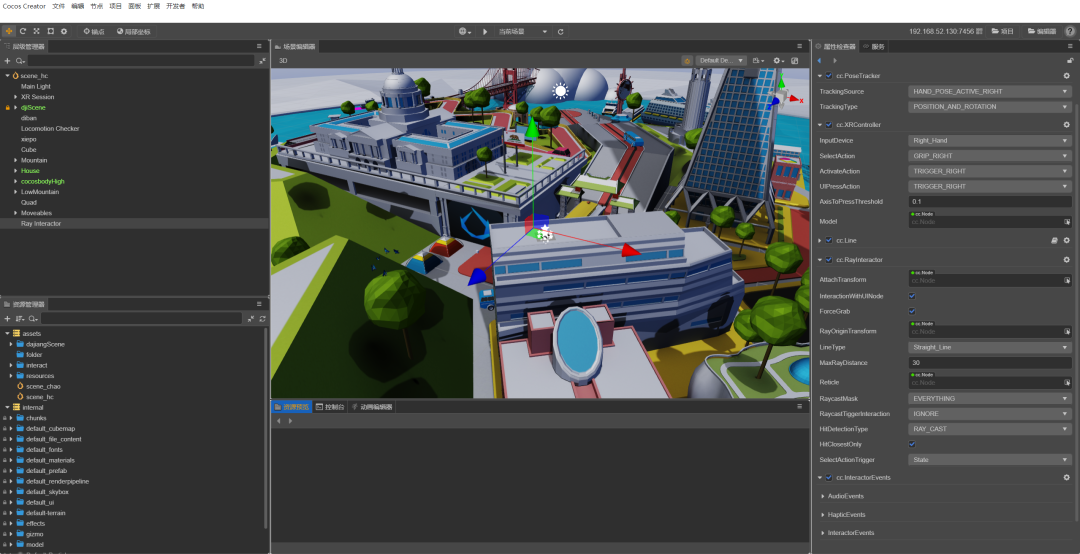Disable the cc.XRController component checkbox
Viewport: 1080px width, 554px height.
(829, 125)
